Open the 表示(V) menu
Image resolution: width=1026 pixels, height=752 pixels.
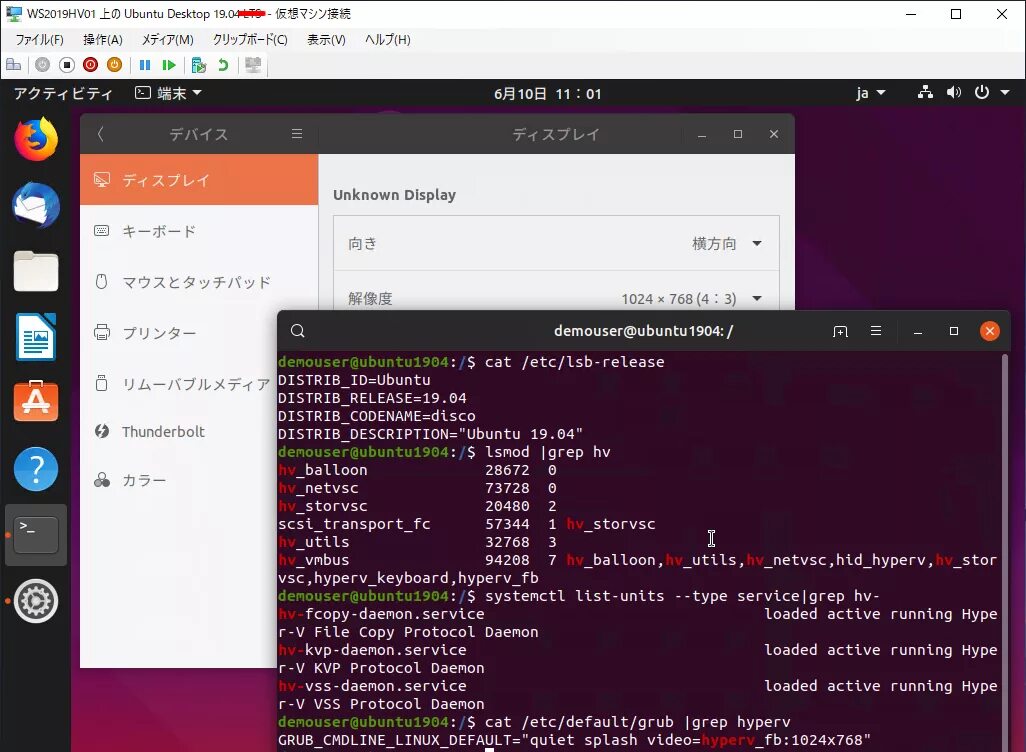326,40
